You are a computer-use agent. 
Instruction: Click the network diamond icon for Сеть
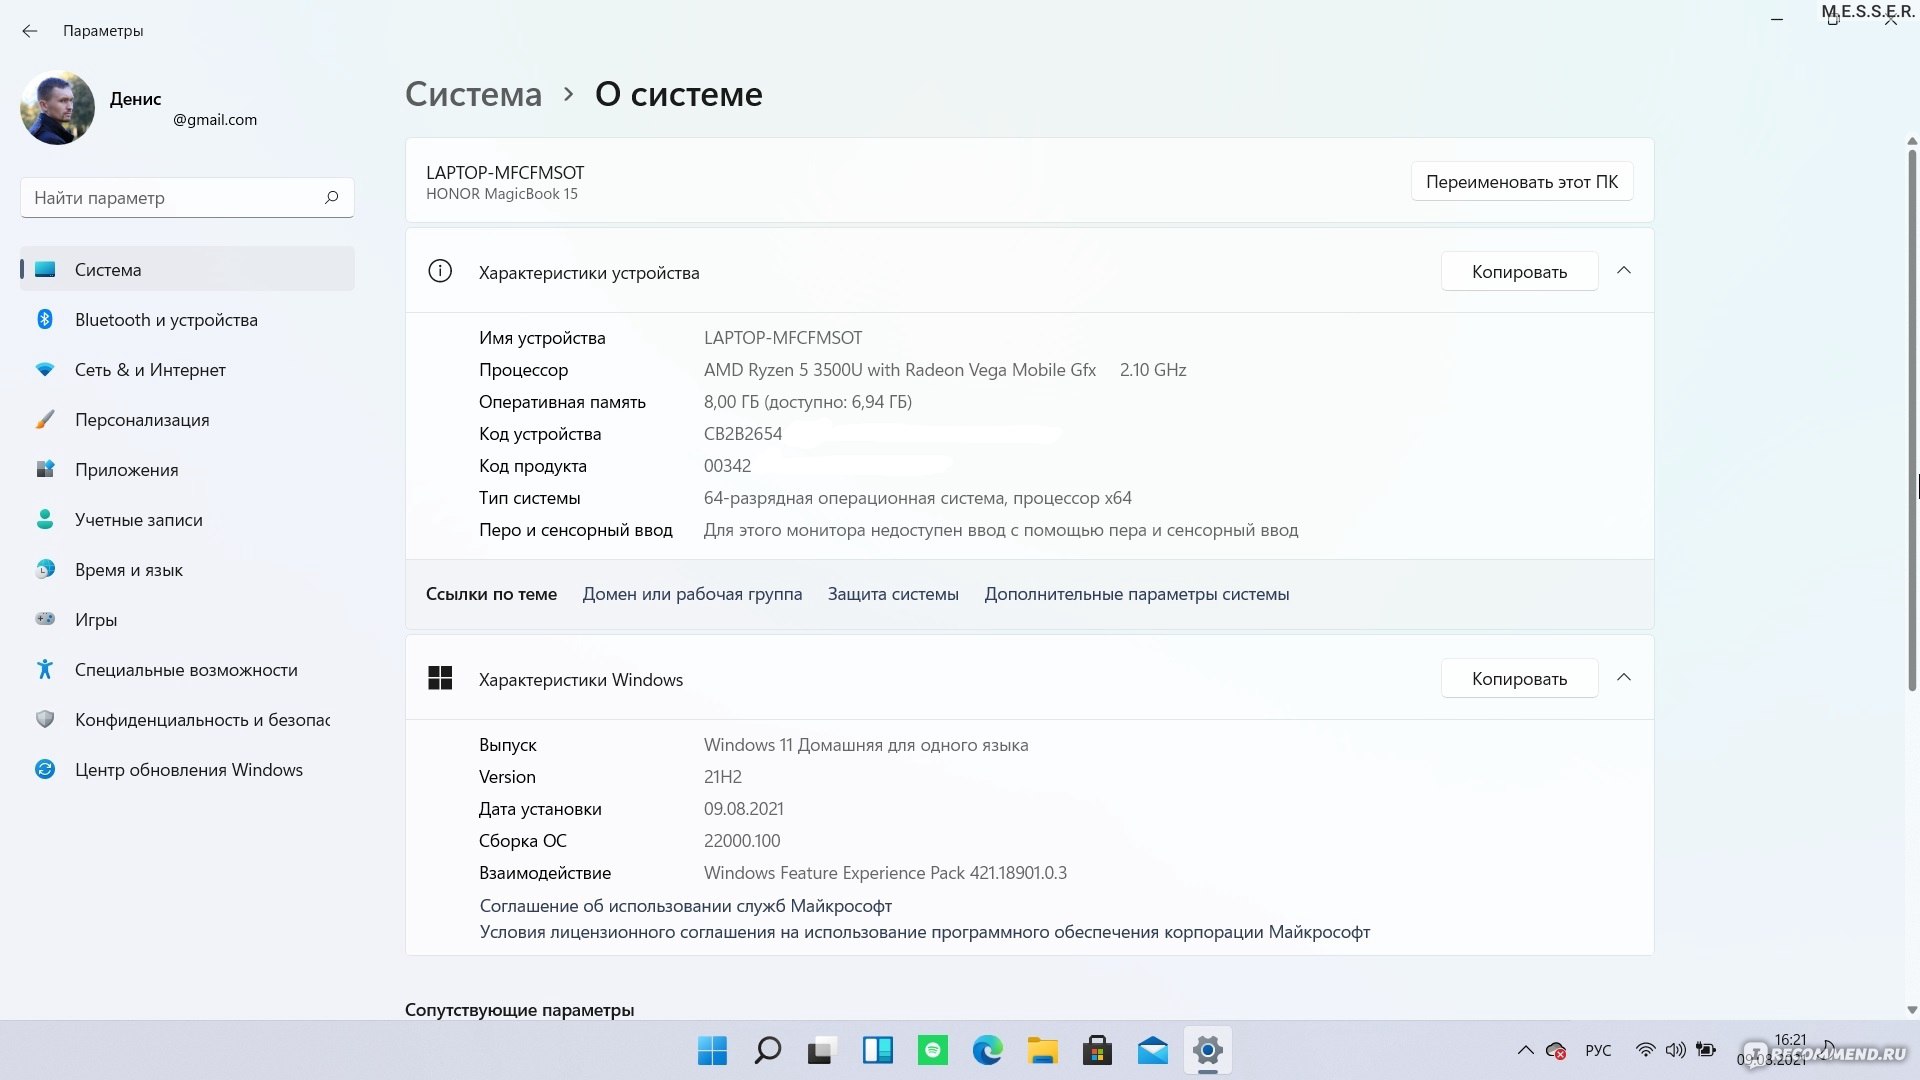point(45,369)
